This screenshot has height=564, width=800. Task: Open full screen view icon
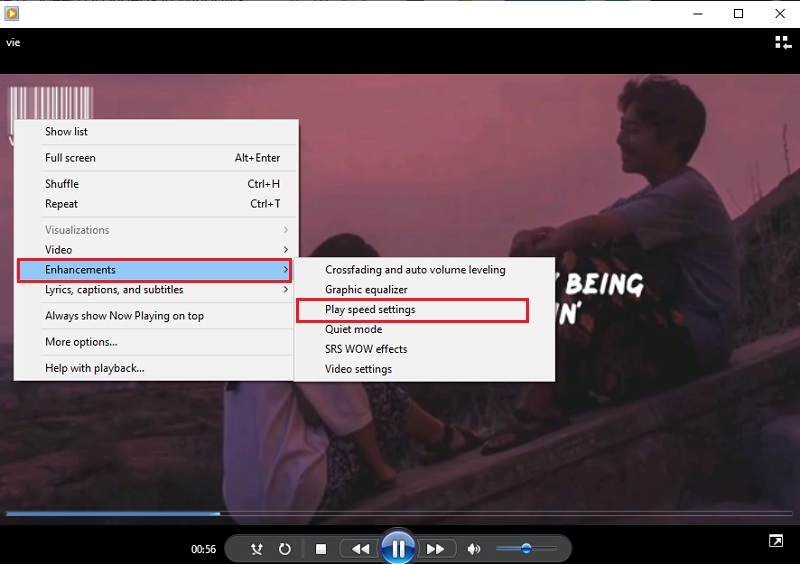776,541
